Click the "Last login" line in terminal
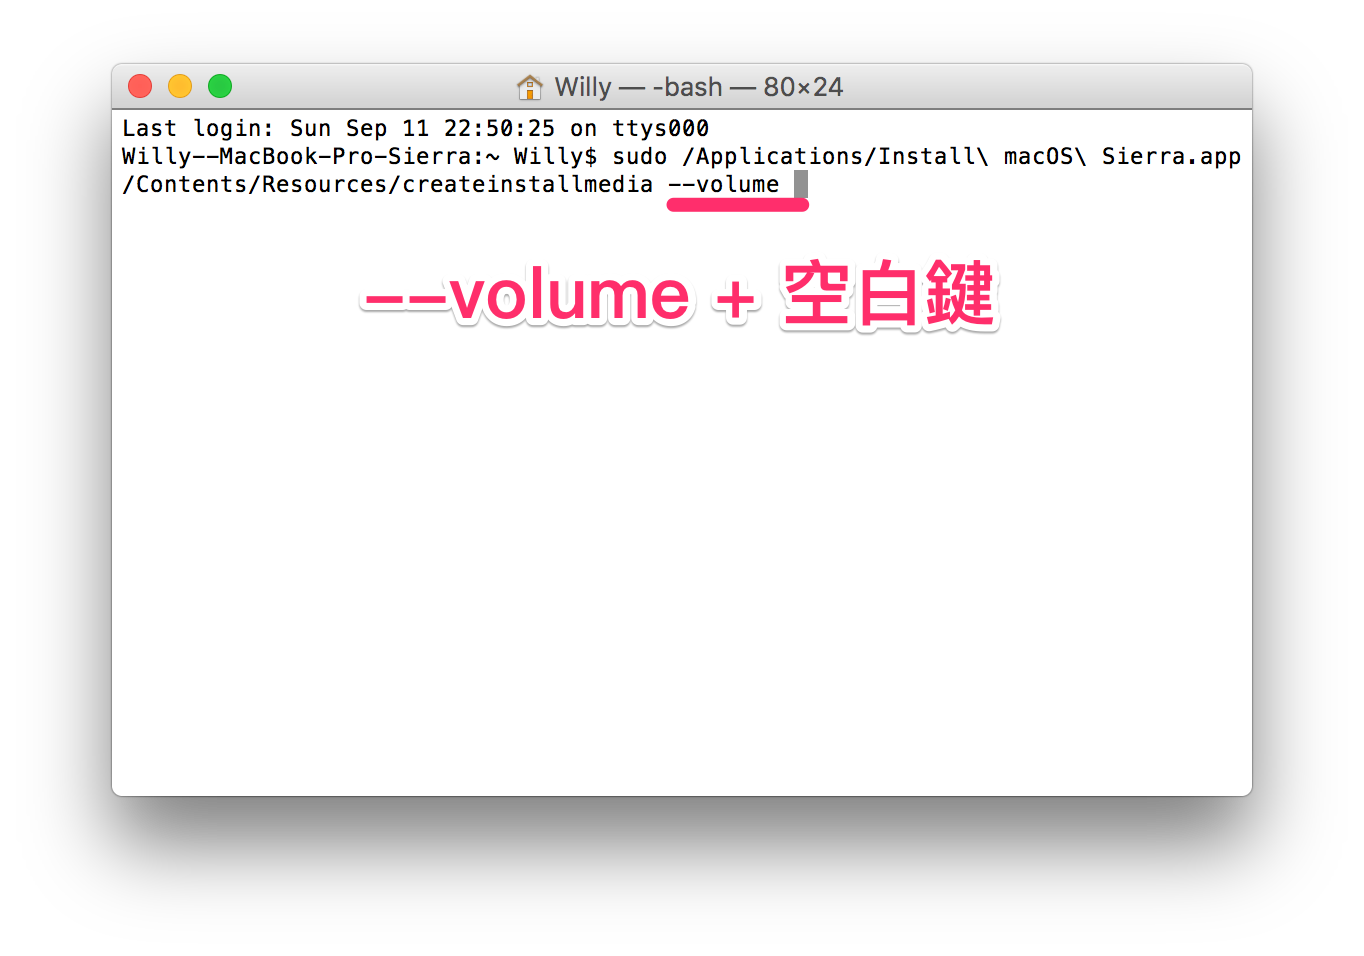Viewport: 1364px width, 956px height. point(416,128)
